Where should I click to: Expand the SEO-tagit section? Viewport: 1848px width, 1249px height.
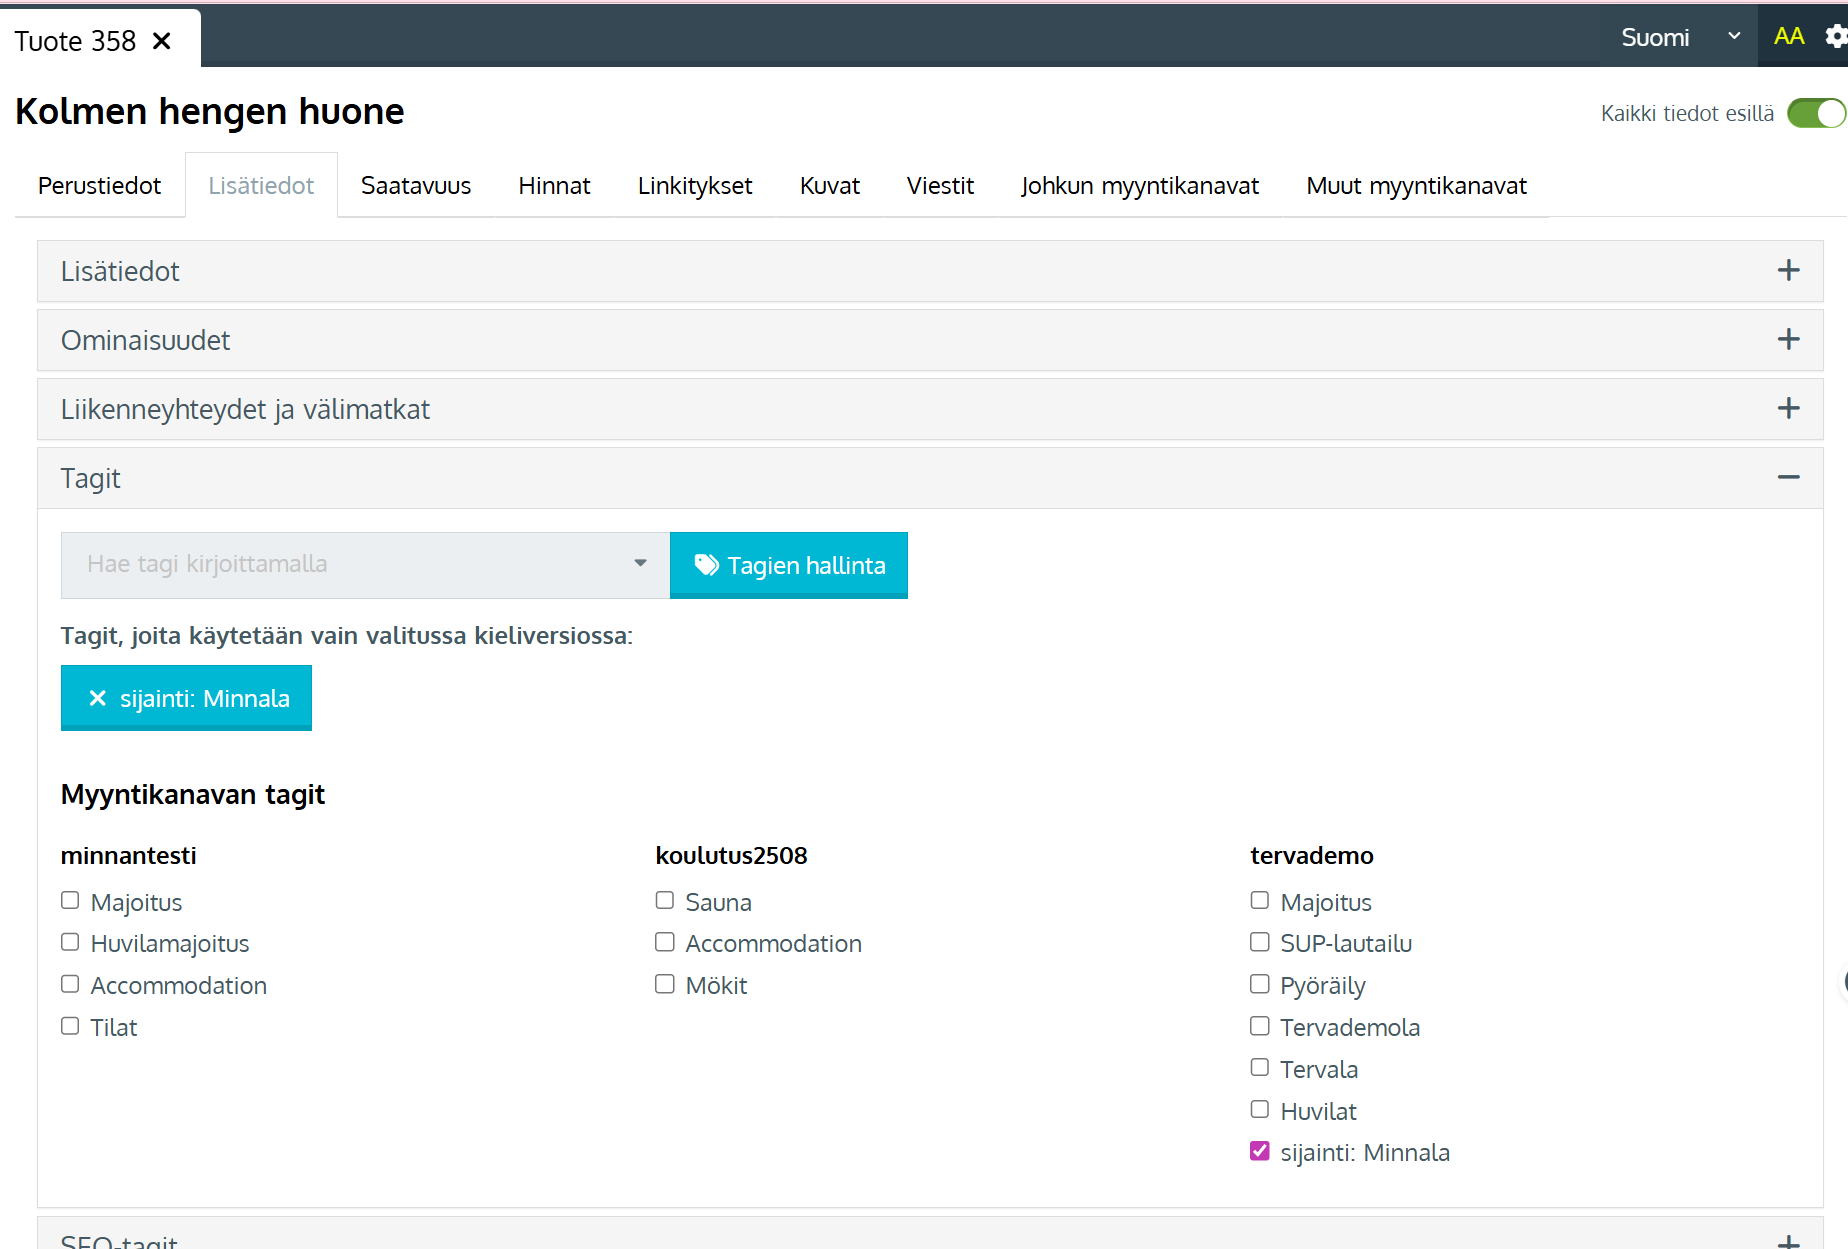[930, 1234]
